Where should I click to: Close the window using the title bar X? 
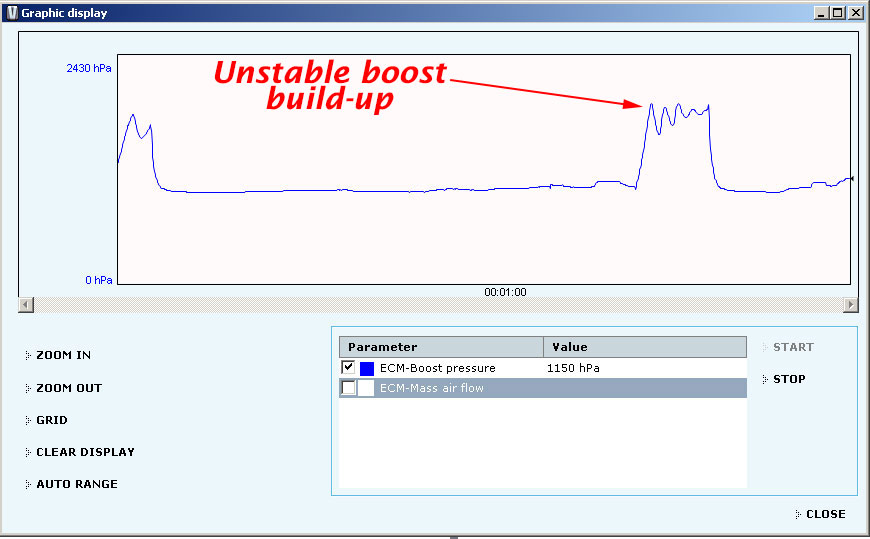(856, 13)
